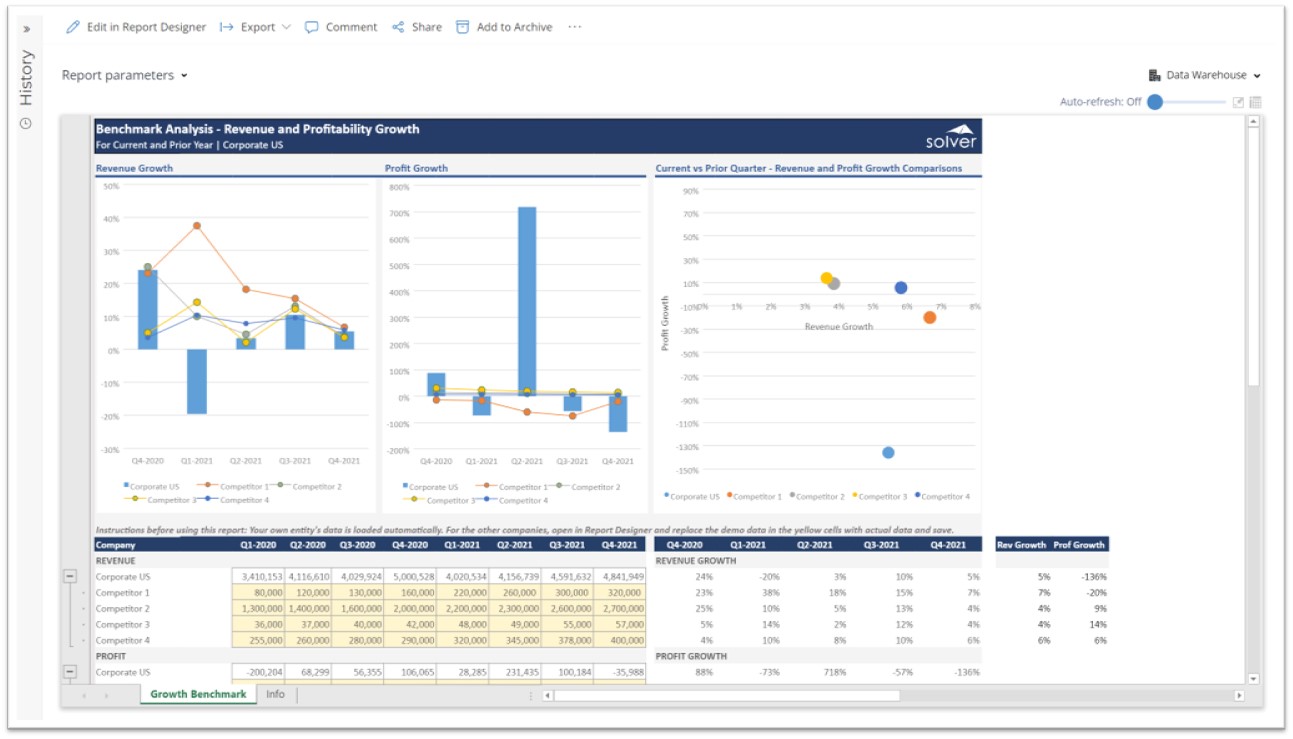Click the grid view icon near auto-refresh
Screen dimensions: 1293x739
(x=1255, y=102)
